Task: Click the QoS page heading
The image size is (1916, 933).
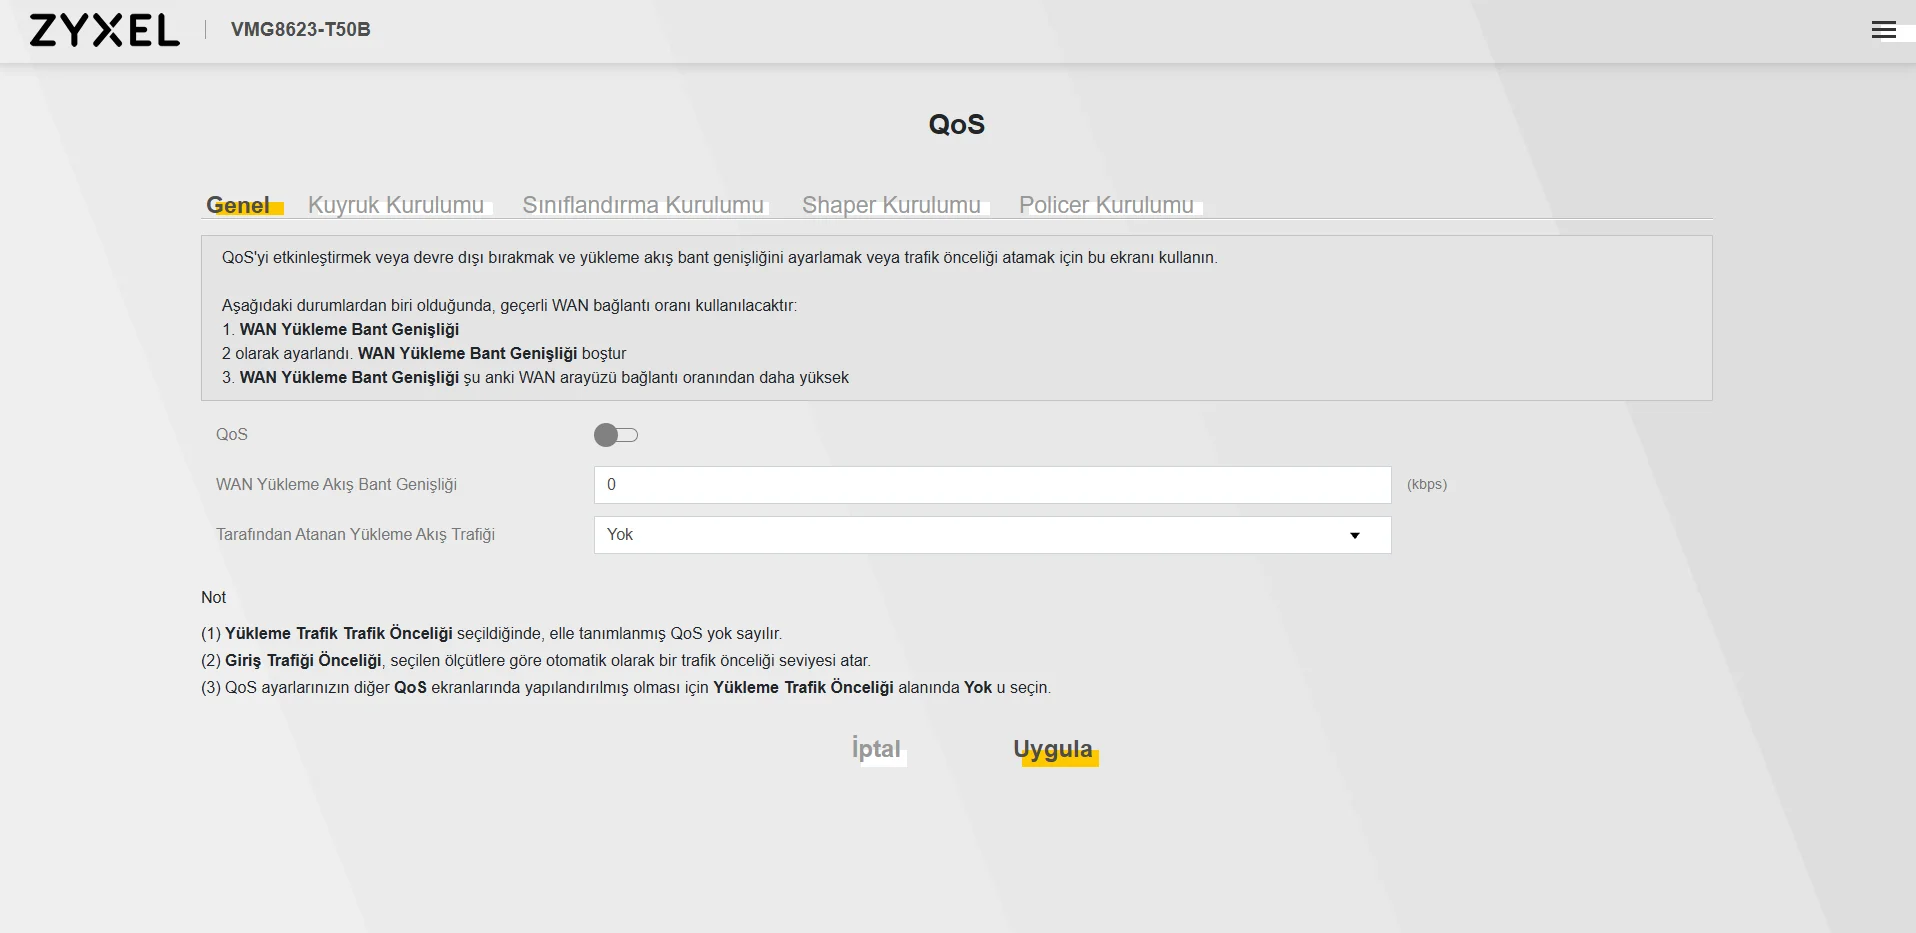Action: coord(957,124)
